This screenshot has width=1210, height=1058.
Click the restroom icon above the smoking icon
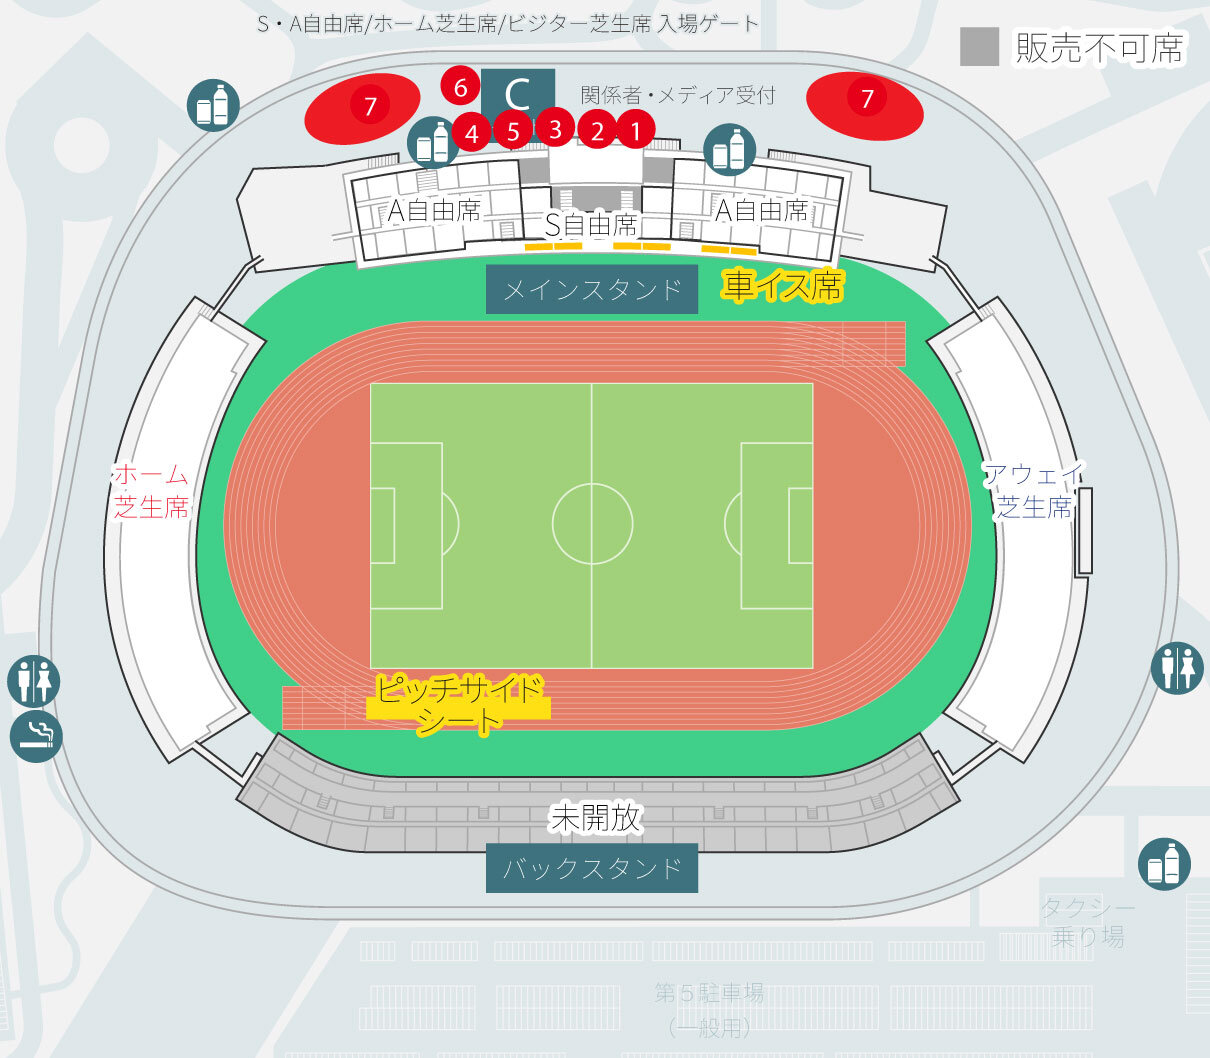[x=34, y=682]
